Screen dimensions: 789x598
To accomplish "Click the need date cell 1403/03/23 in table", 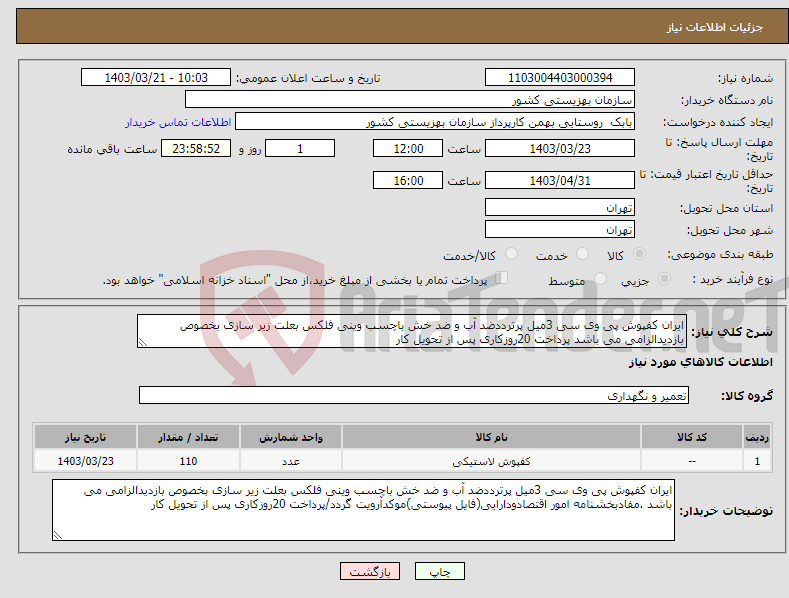I will (x=85, y=461).
